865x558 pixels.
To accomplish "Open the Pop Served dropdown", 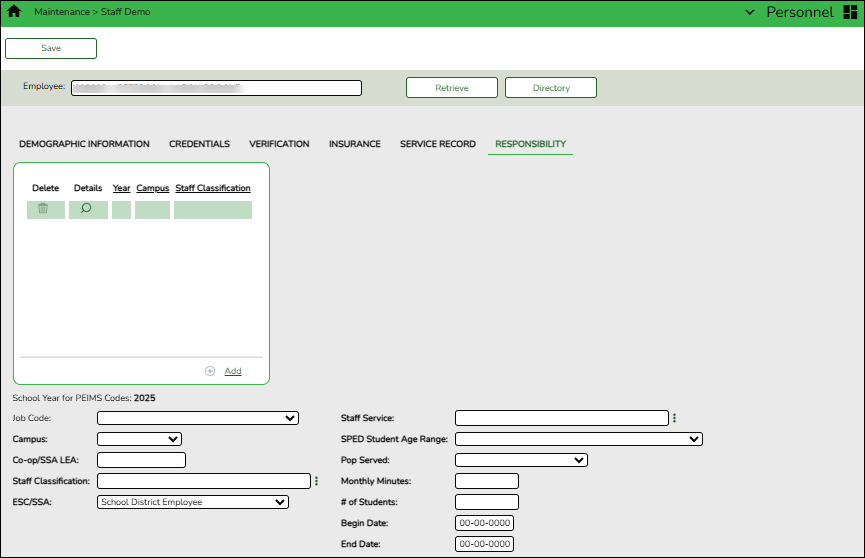I will [x=521, y=460].
